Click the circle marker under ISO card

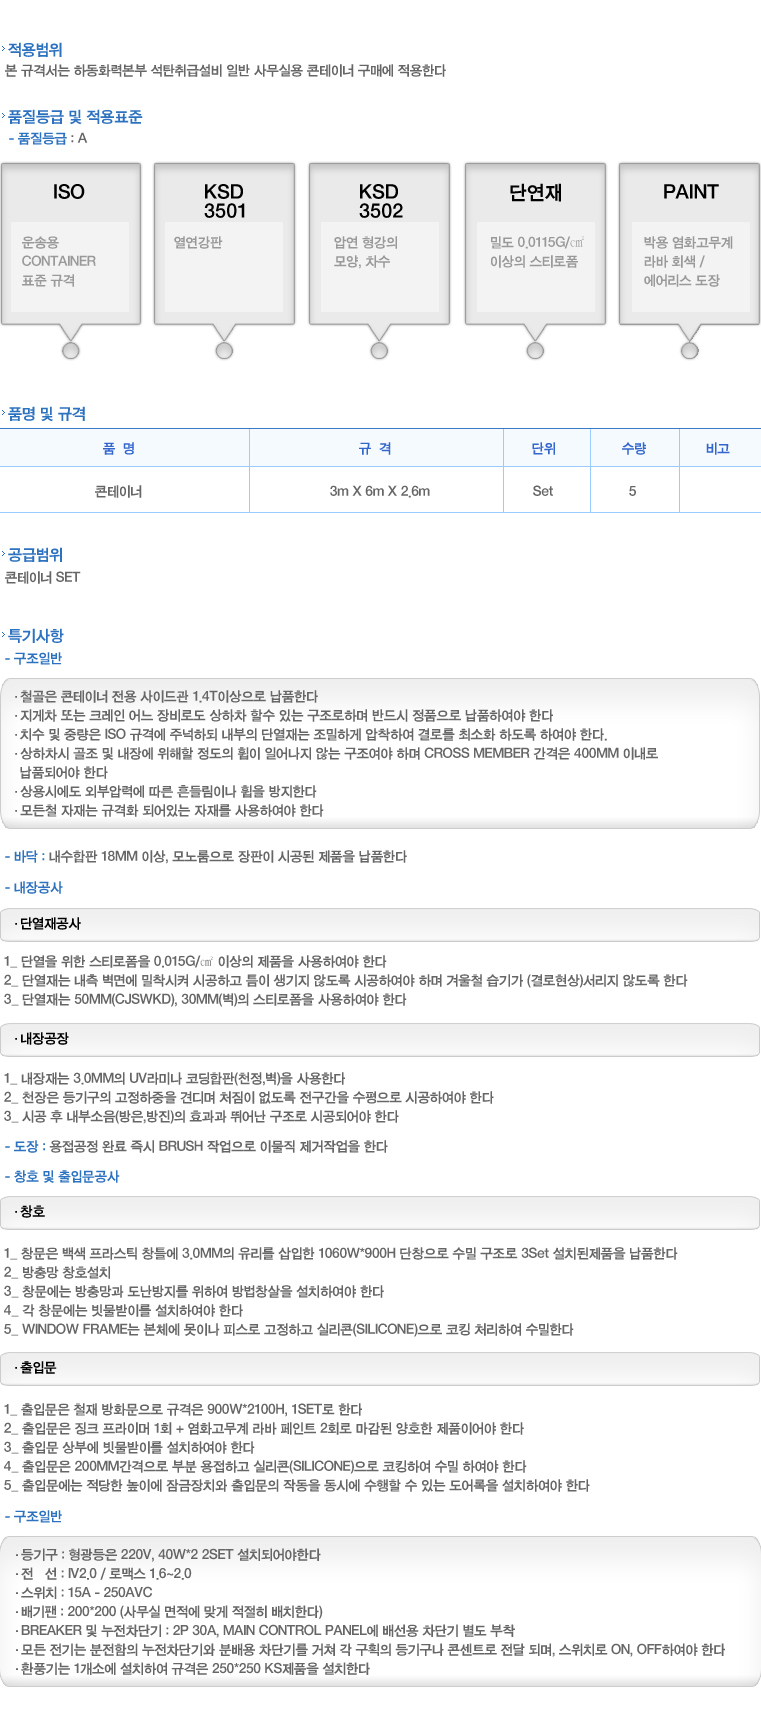click(70, 350)
